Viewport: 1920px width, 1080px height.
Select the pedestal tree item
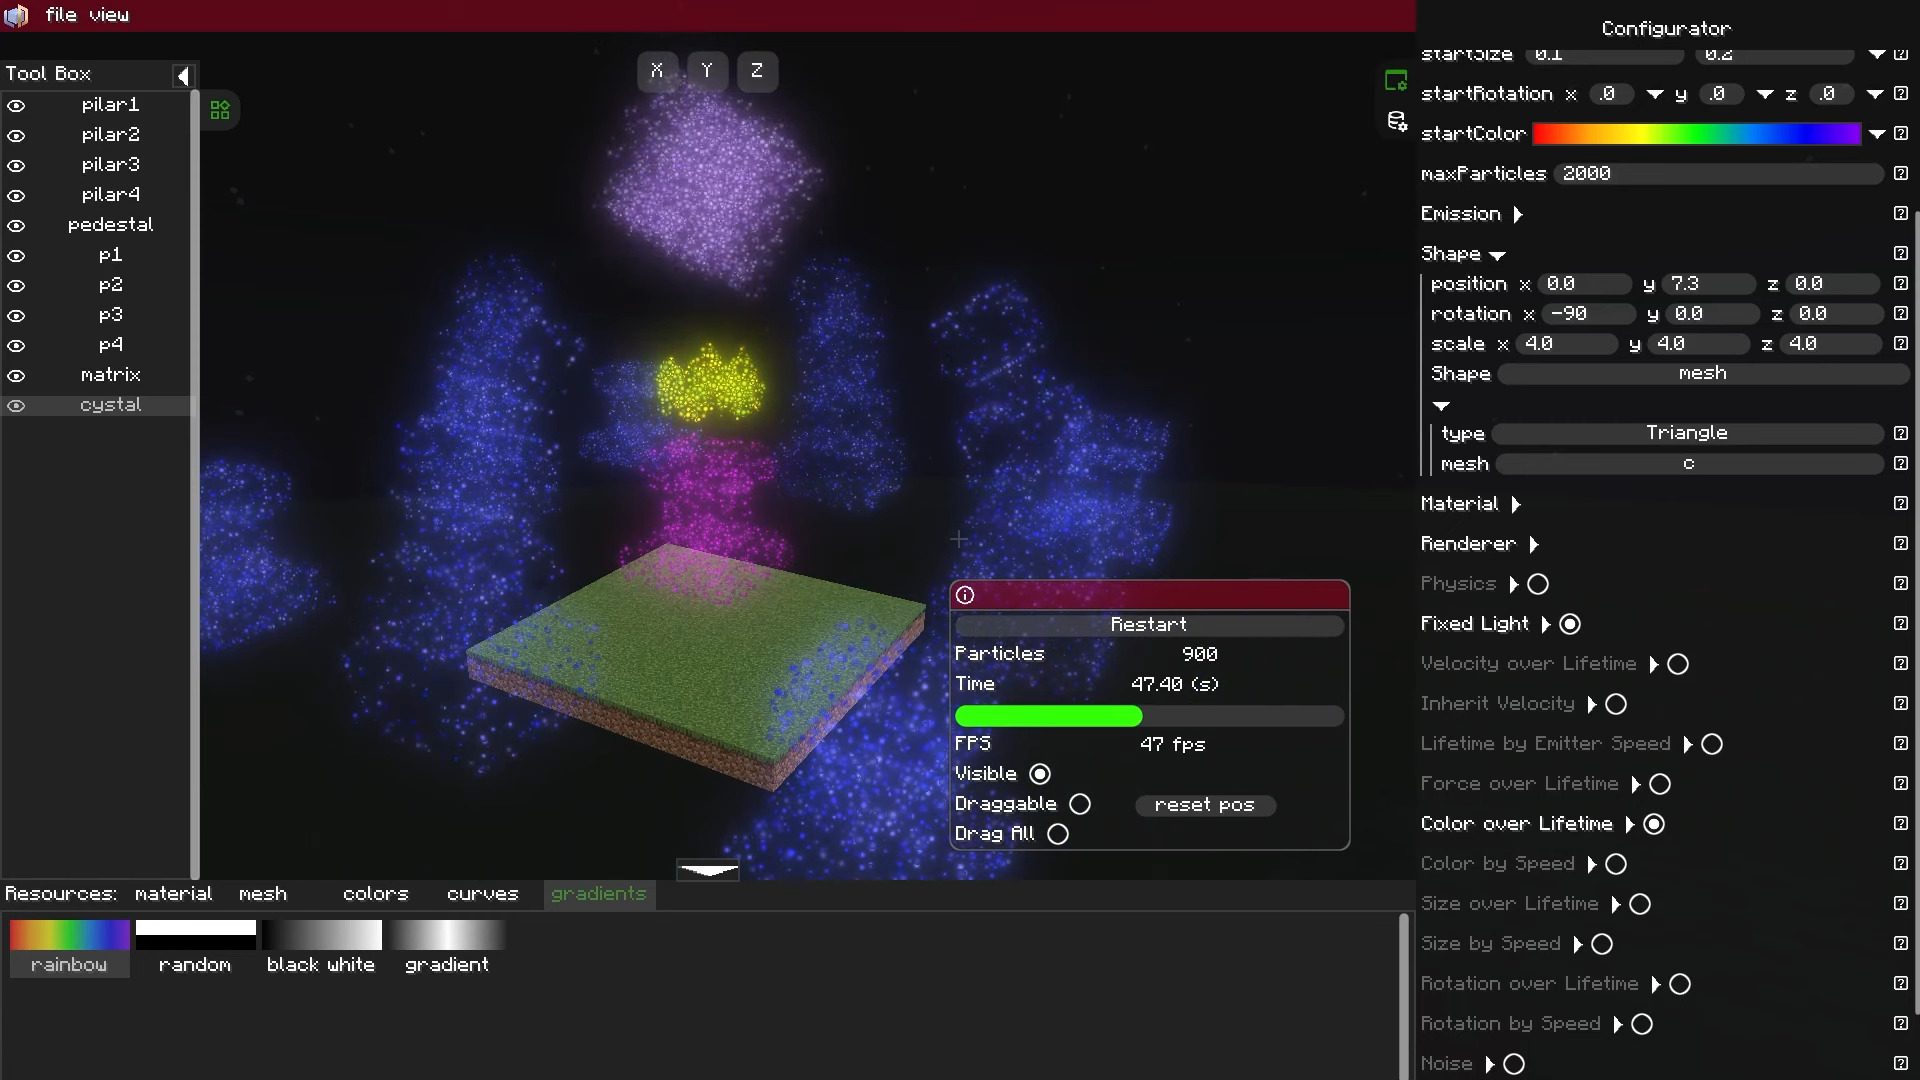109,224
